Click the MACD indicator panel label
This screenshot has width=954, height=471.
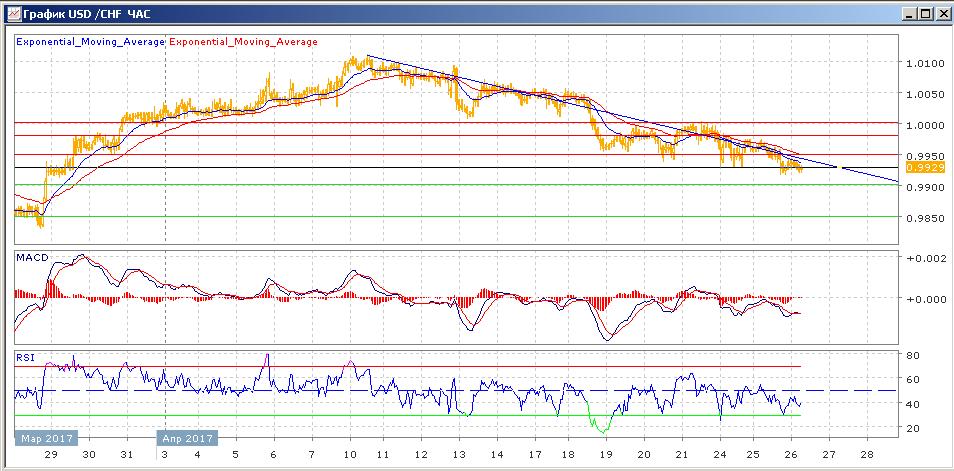click(30, 258)
